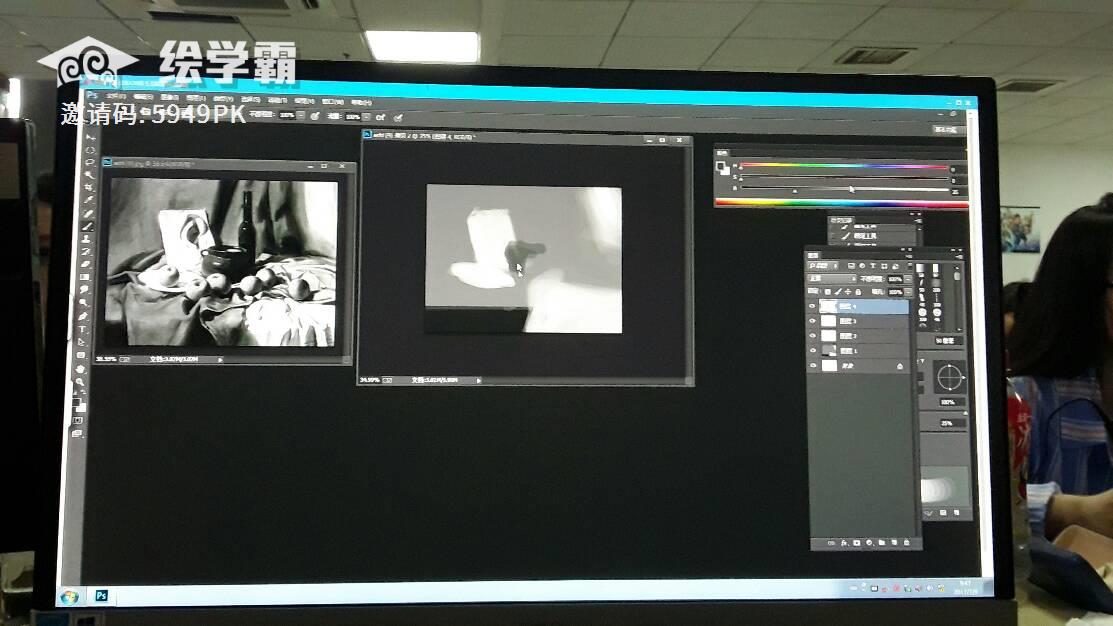Expand status info arrow in left document window
1113x626 pixels.
coord(220,360)
